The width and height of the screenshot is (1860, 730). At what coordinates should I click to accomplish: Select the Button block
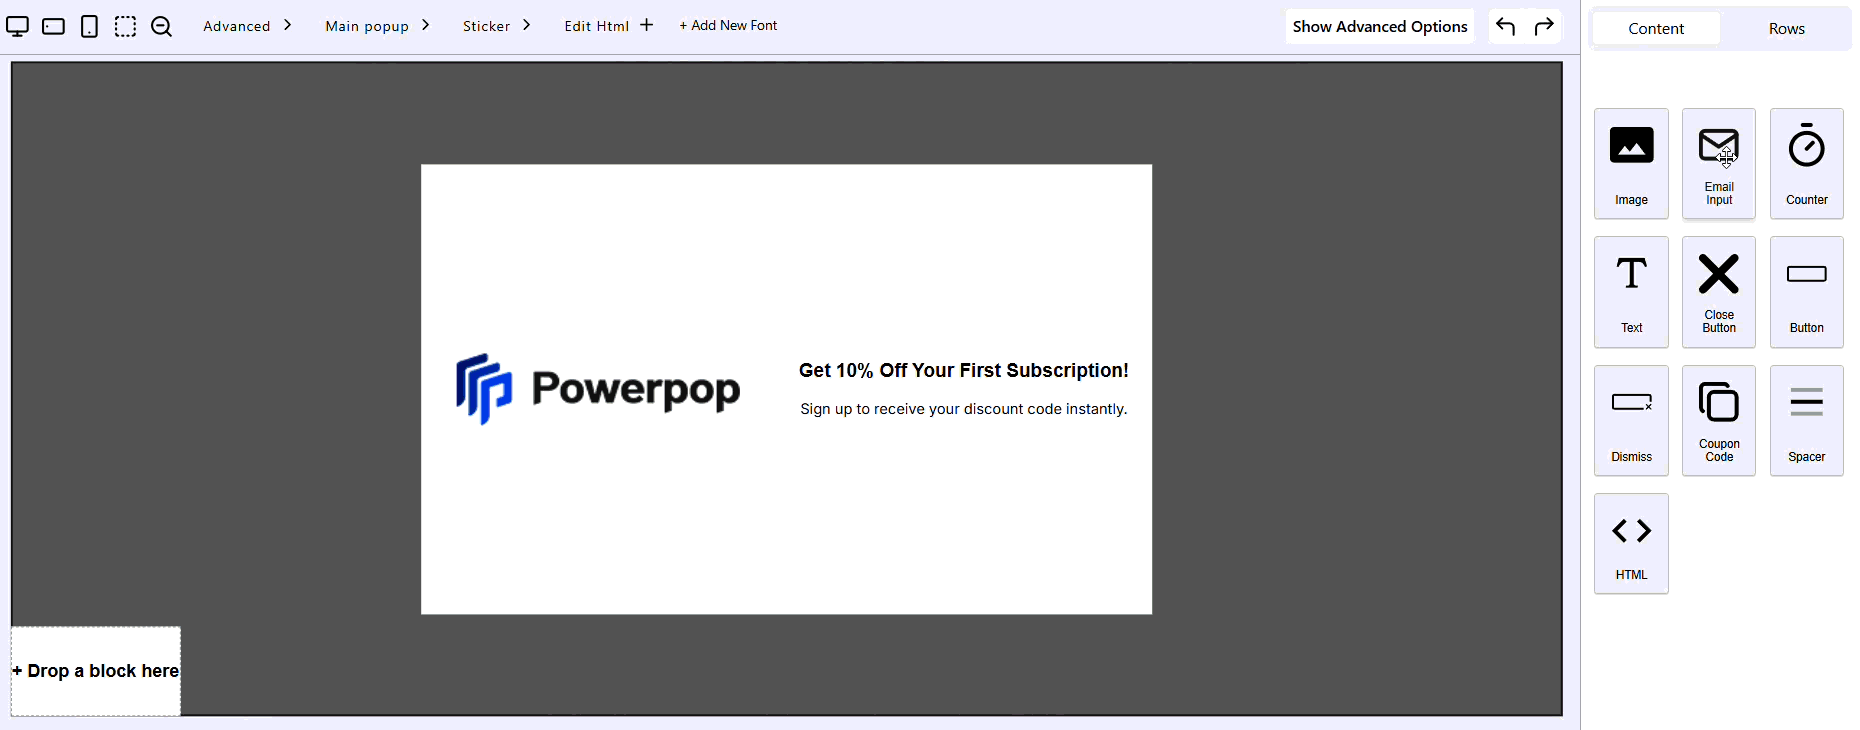pos(1807,292)
